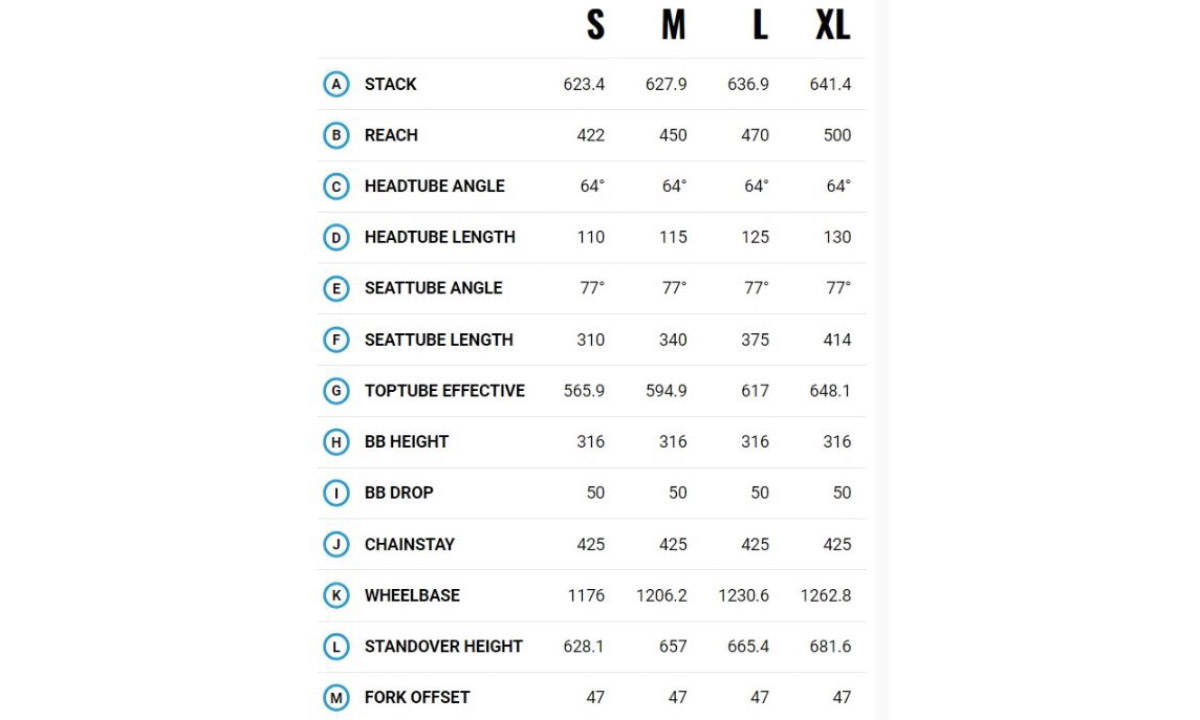The width and height of the screenshot is (1200, 720).
Task: Click the STANDOVER HEIGHT row label
Action: 443,646
